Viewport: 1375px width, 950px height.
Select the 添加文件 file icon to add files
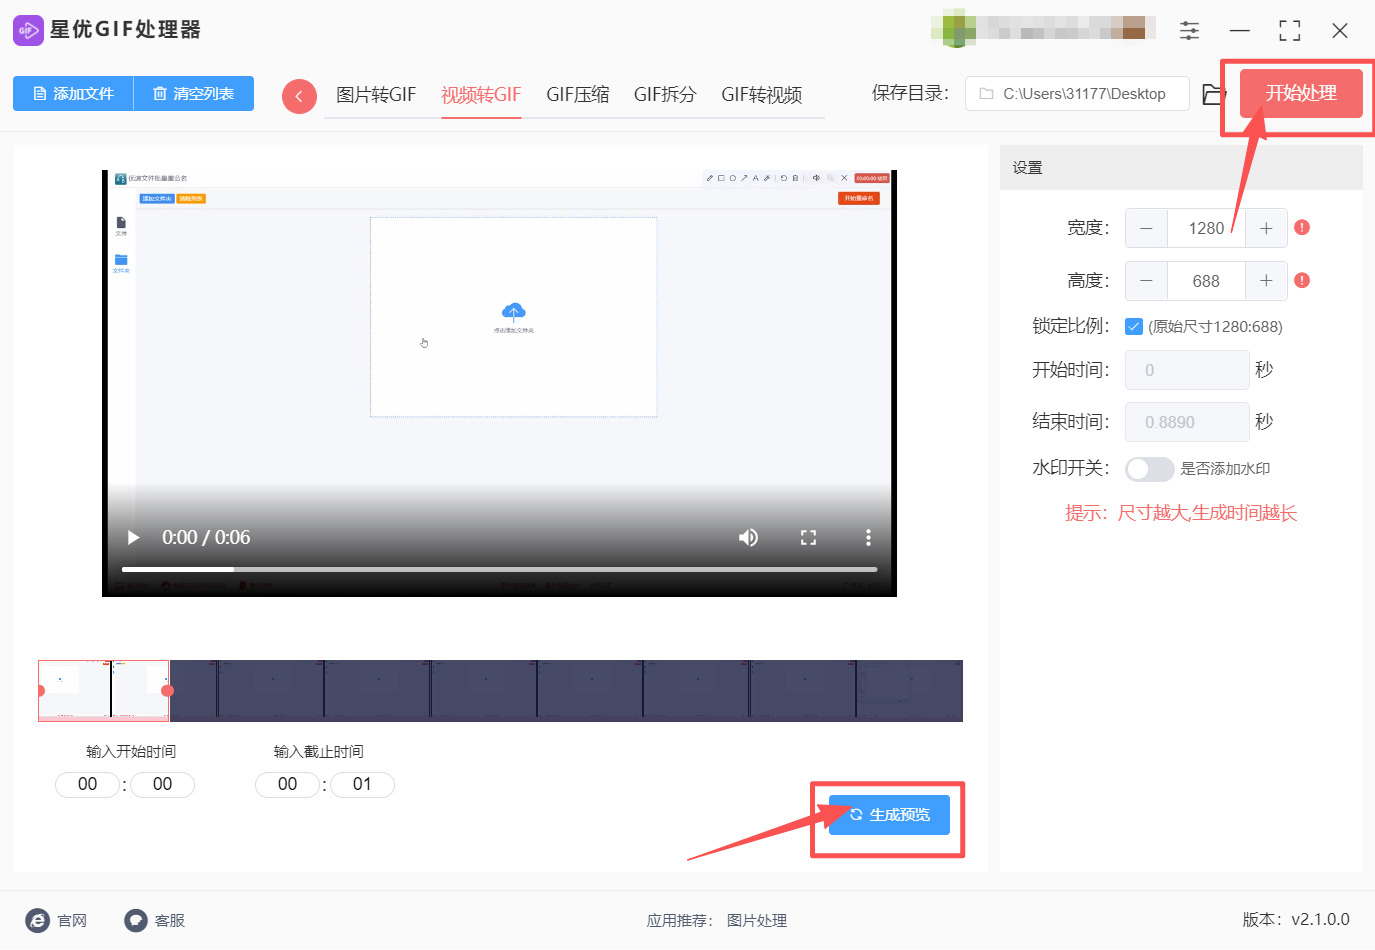tap(41, 92)
